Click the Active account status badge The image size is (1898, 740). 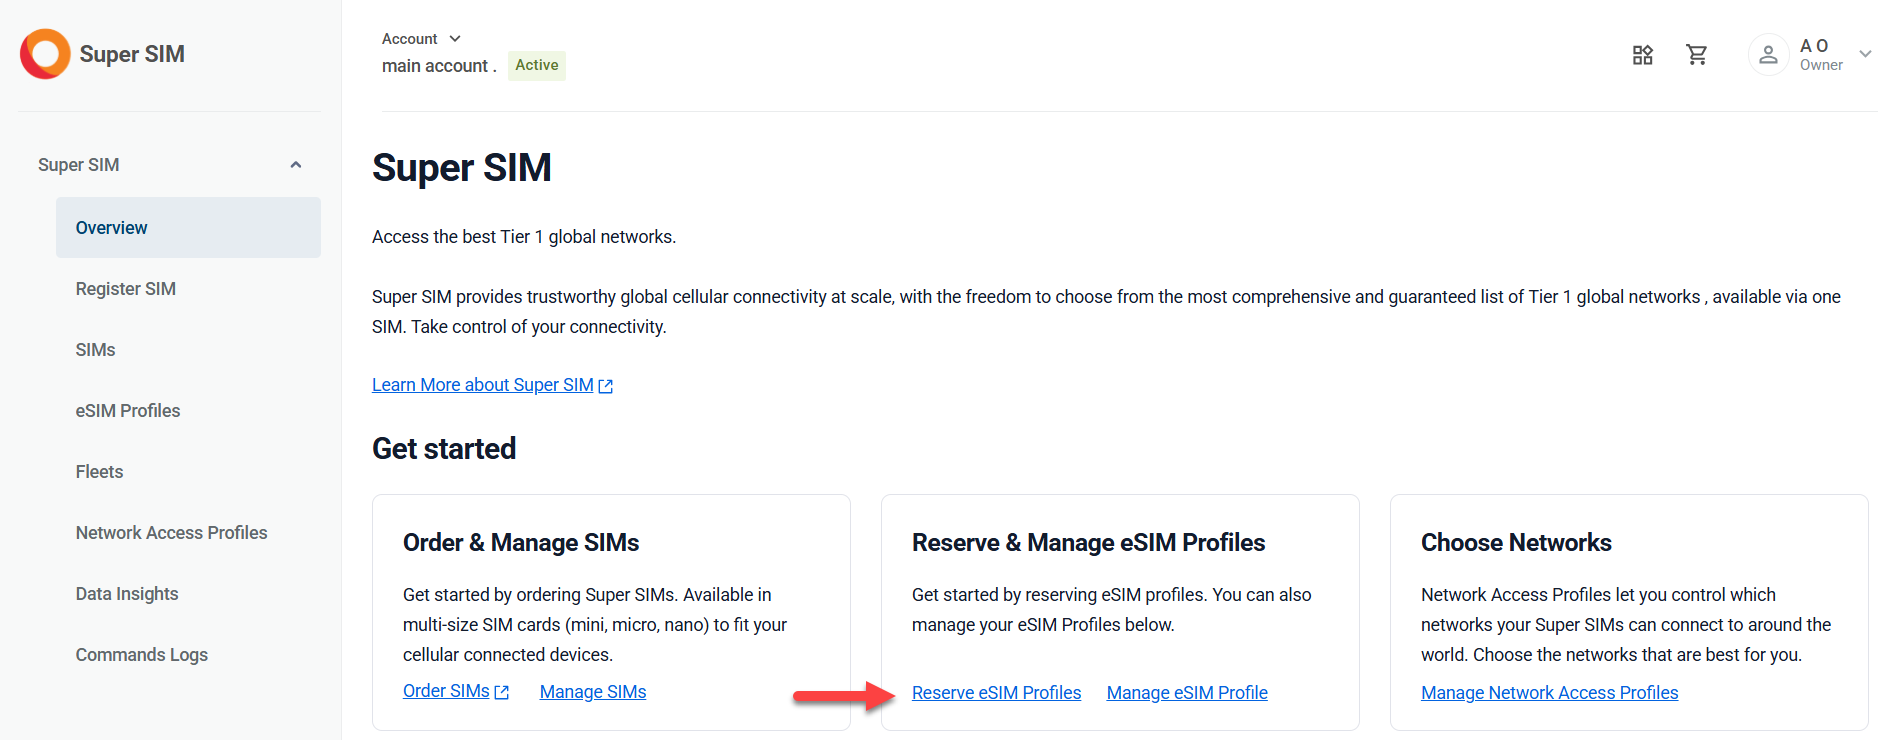[537, 65]
